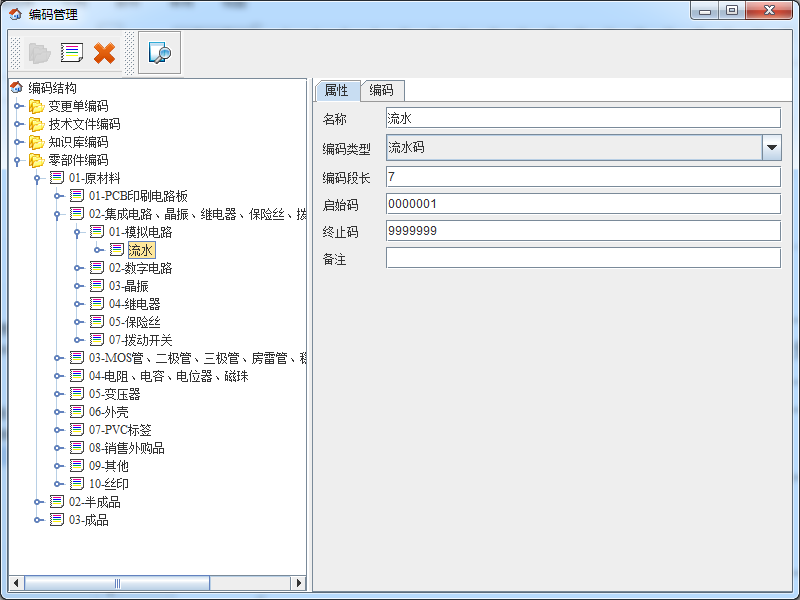This screenshot has height=600, width=800.
Task: Click the node icon beside 08-销售外购品
Action: 77,447
